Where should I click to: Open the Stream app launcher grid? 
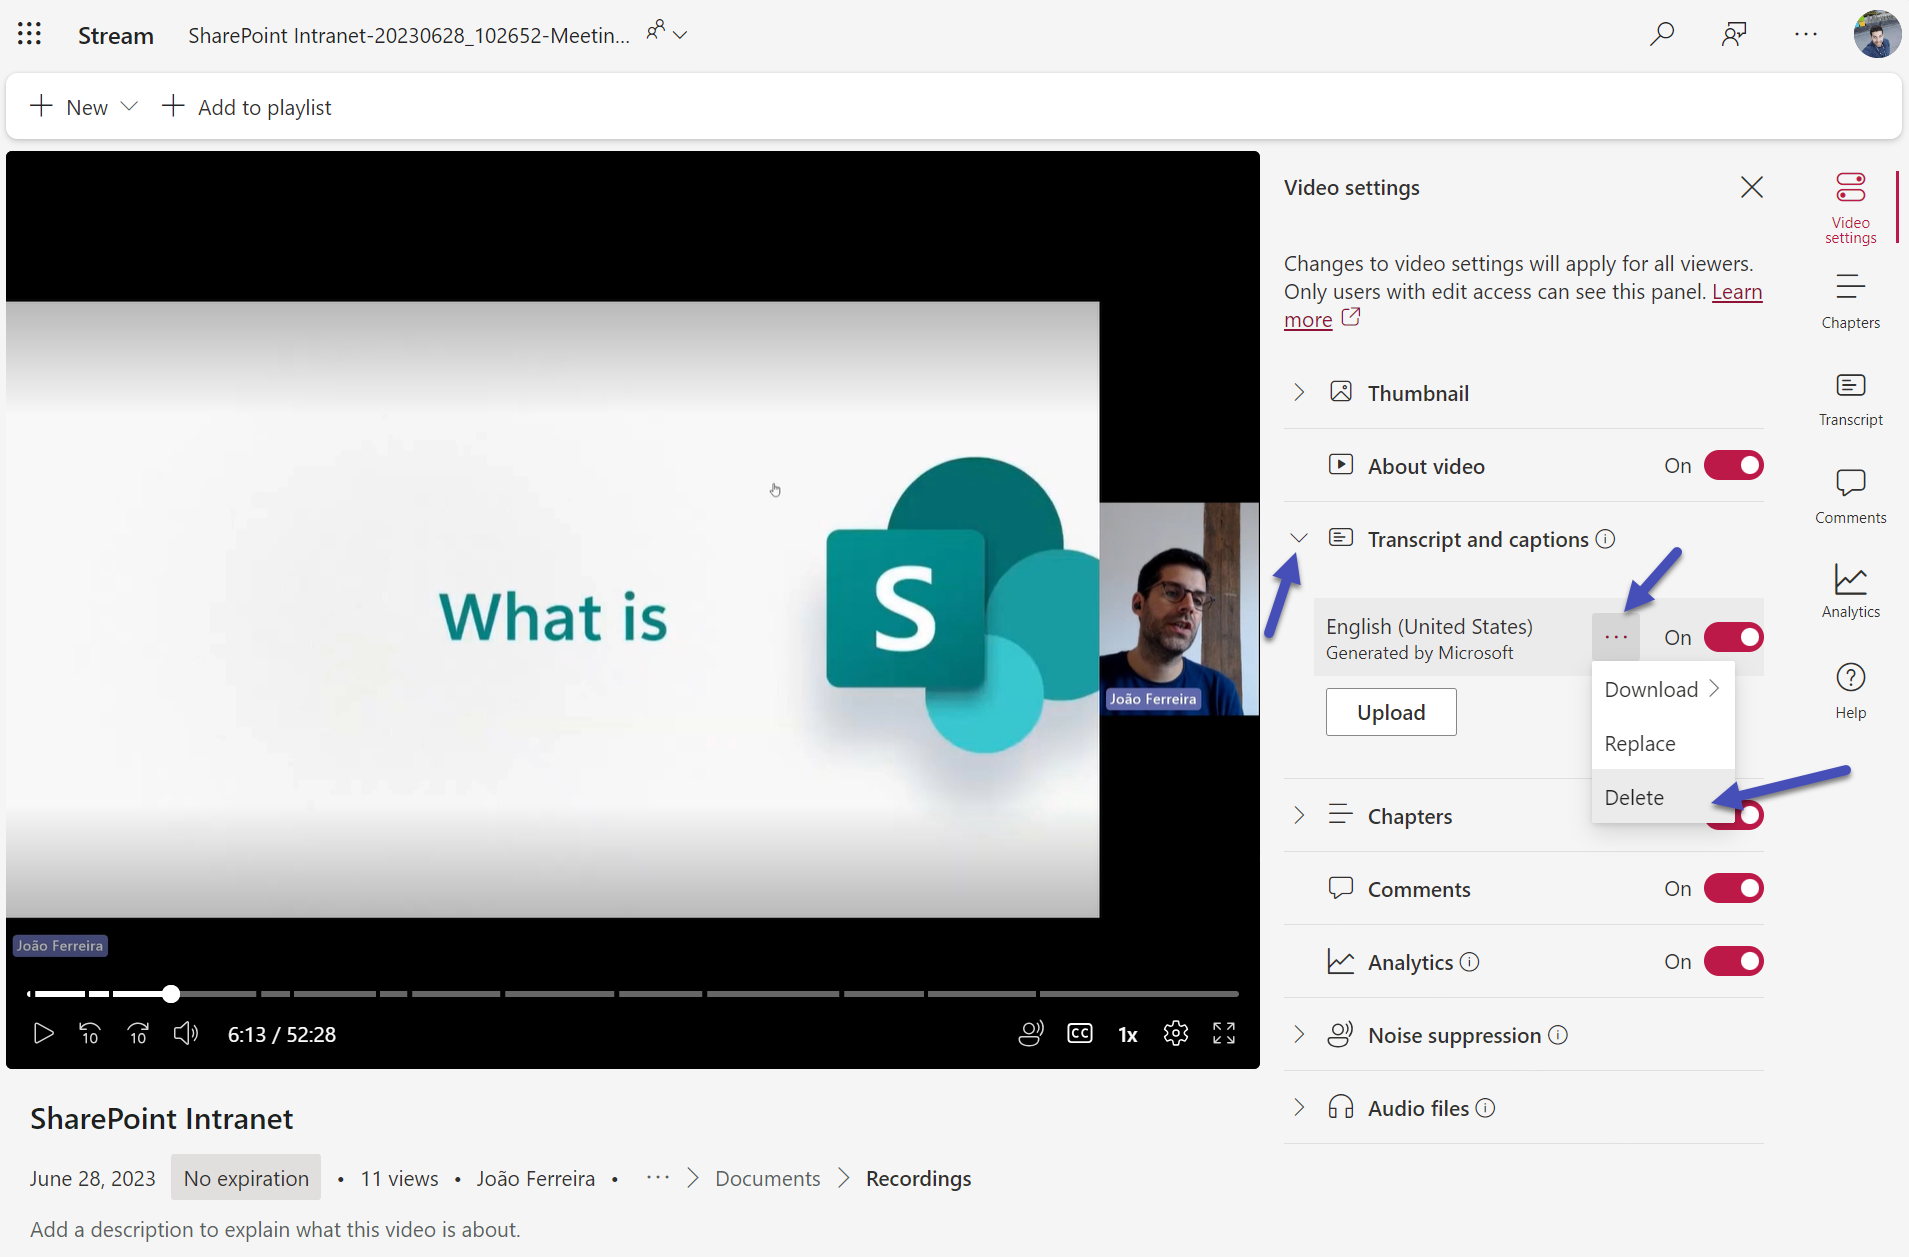point(29,33)
